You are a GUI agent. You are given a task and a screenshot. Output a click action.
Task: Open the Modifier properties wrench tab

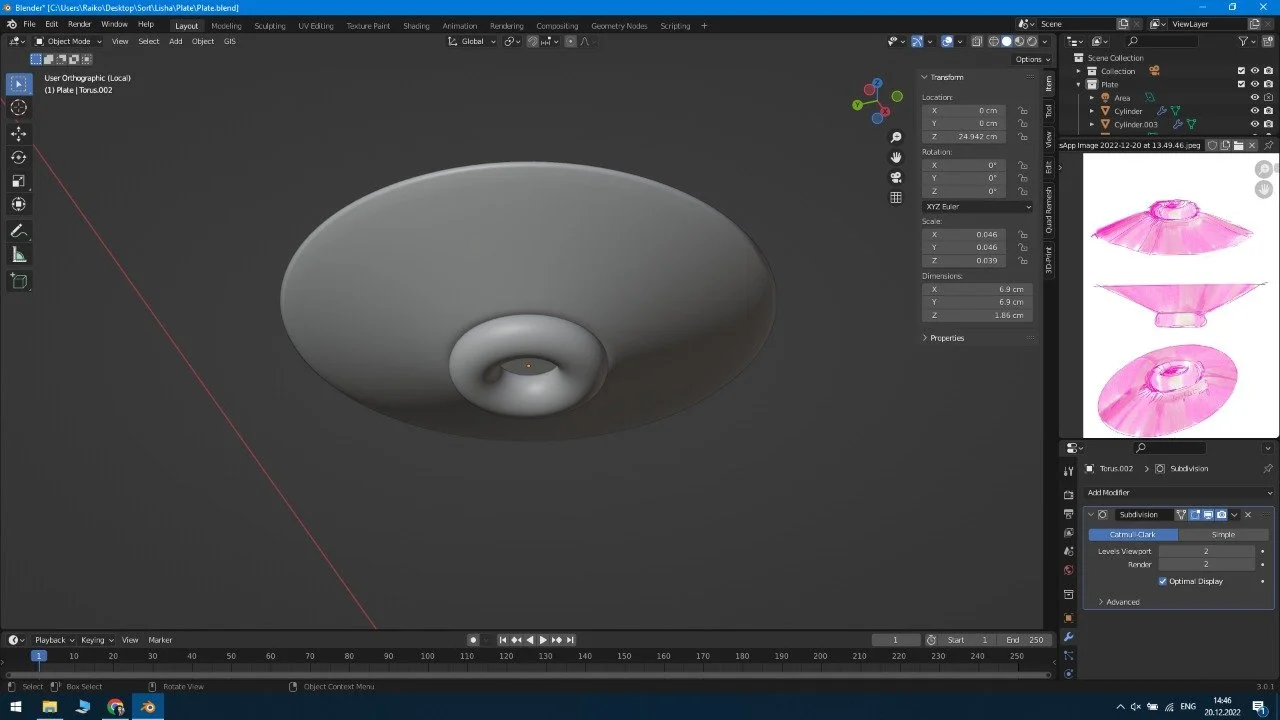[1068, 636]
